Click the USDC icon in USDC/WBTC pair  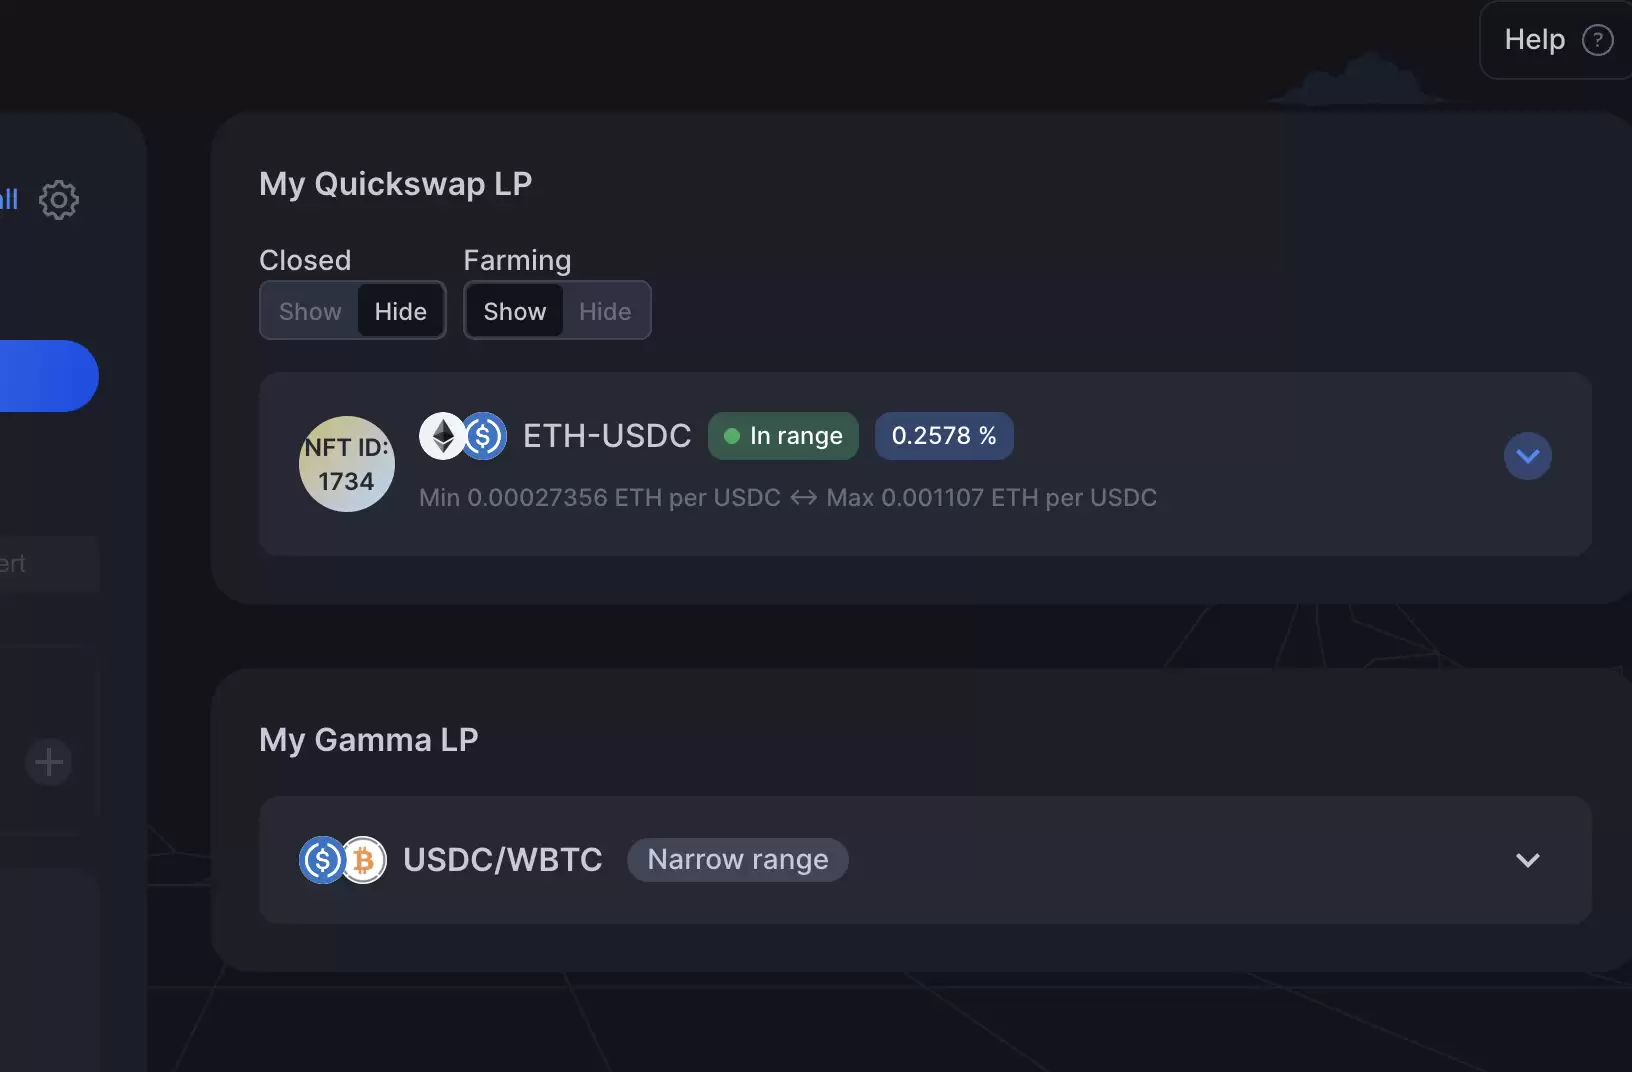[x=322, y=860]
